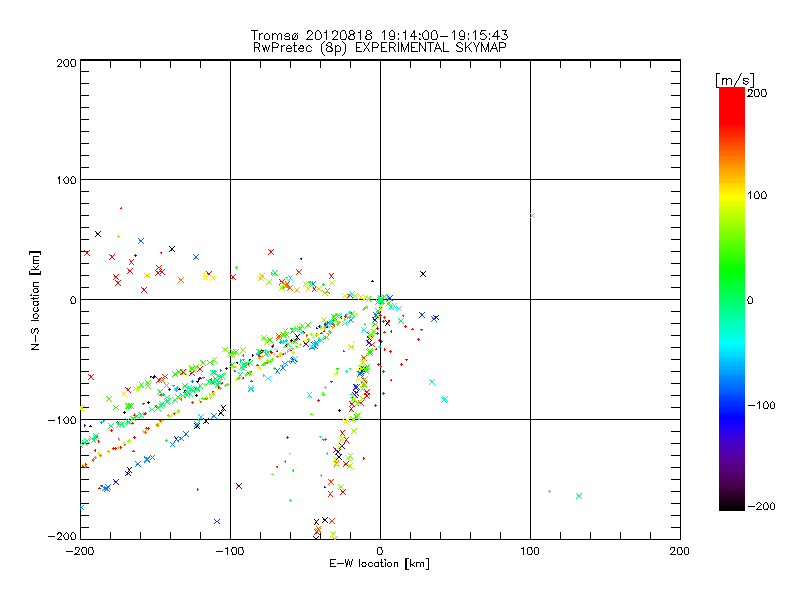Click the '[m/s]' colorbar unit label
The image size is (800, 600).
[x=735, y=80]
